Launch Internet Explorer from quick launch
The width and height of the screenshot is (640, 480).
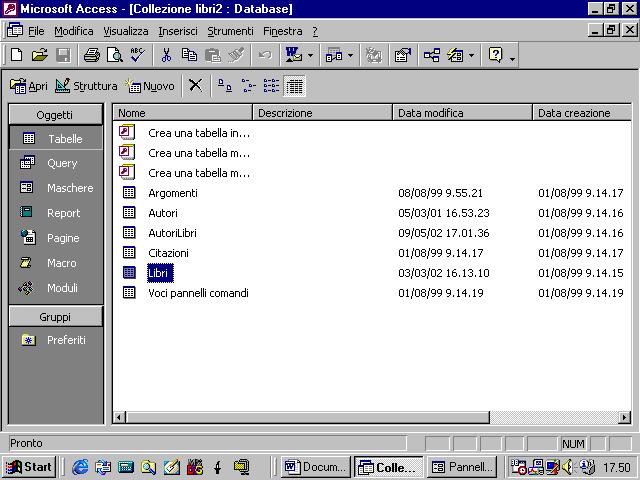[x=80, y=467]
